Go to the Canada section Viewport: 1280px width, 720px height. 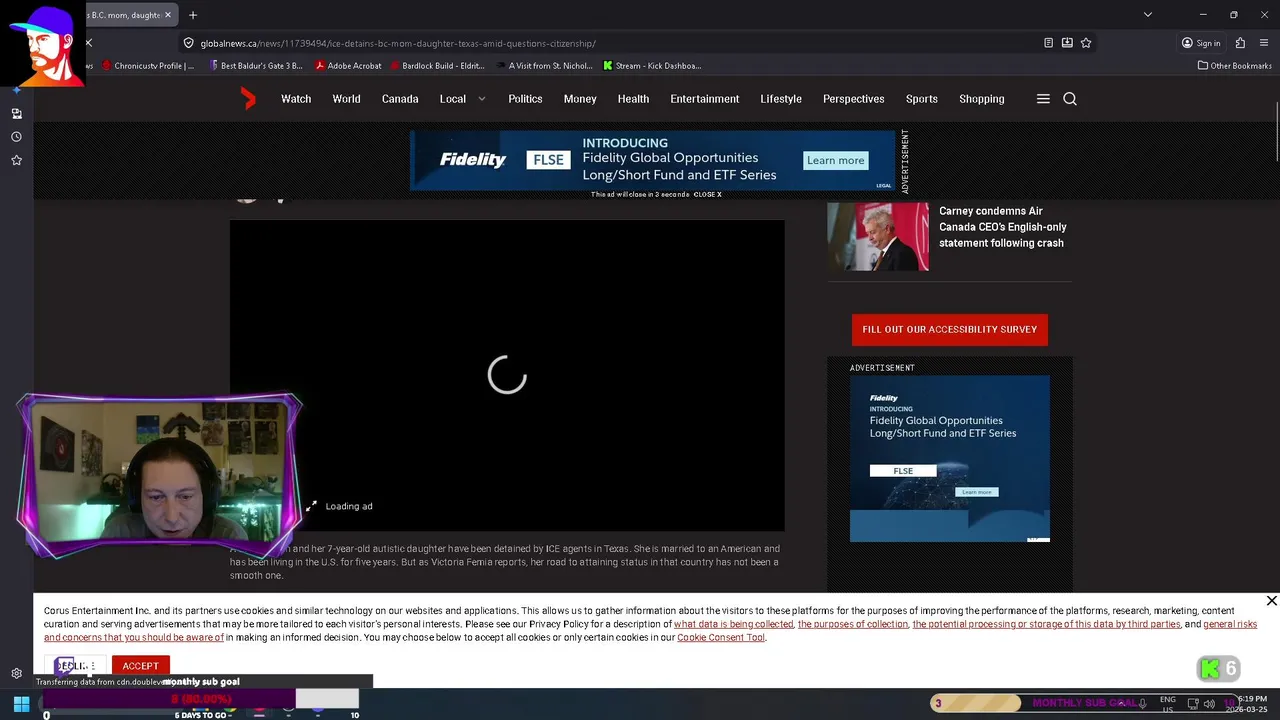click(400, 99)
